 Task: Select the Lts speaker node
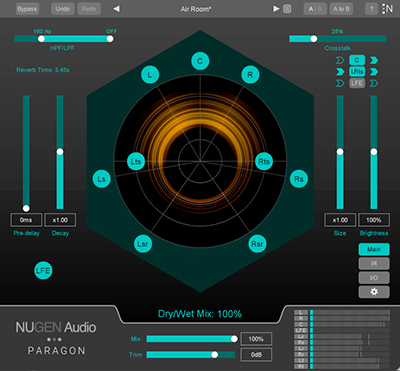(x=136, y=162)
